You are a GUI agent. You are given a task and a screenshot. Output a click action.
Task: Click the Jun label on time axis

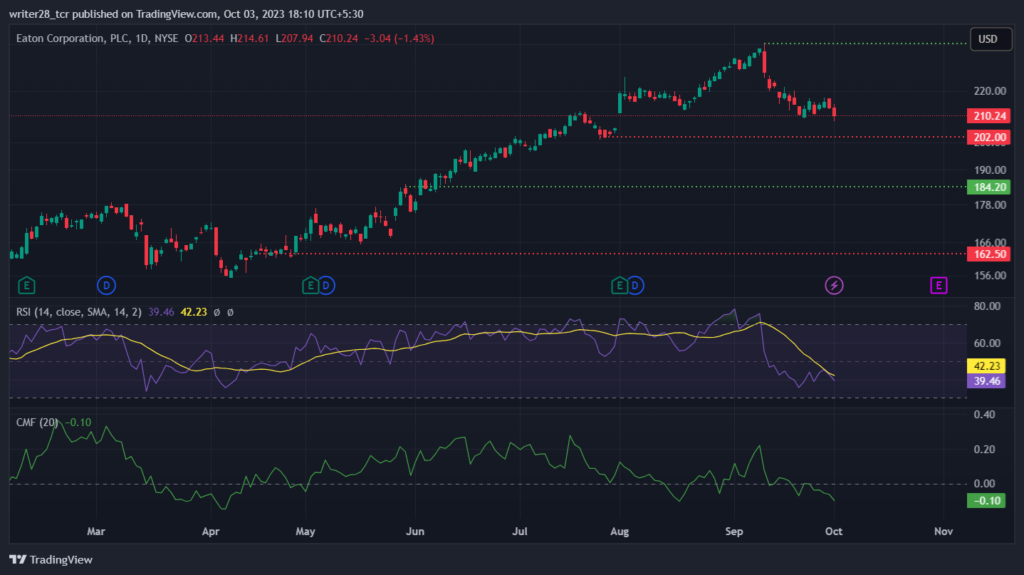click(415, 531)
